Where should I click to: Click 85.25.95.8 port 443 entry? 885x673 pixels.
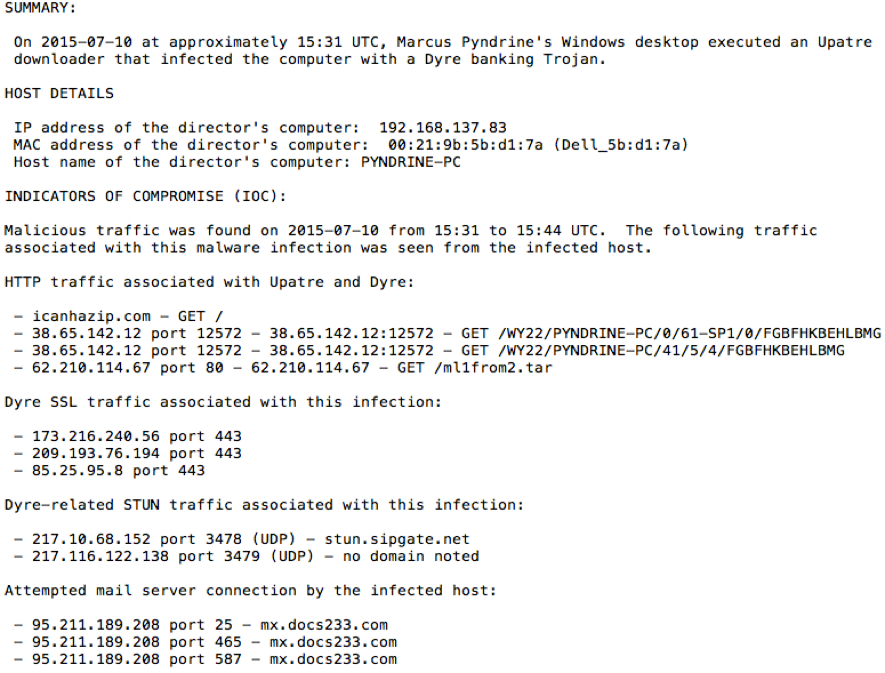(x=109, y=470)
